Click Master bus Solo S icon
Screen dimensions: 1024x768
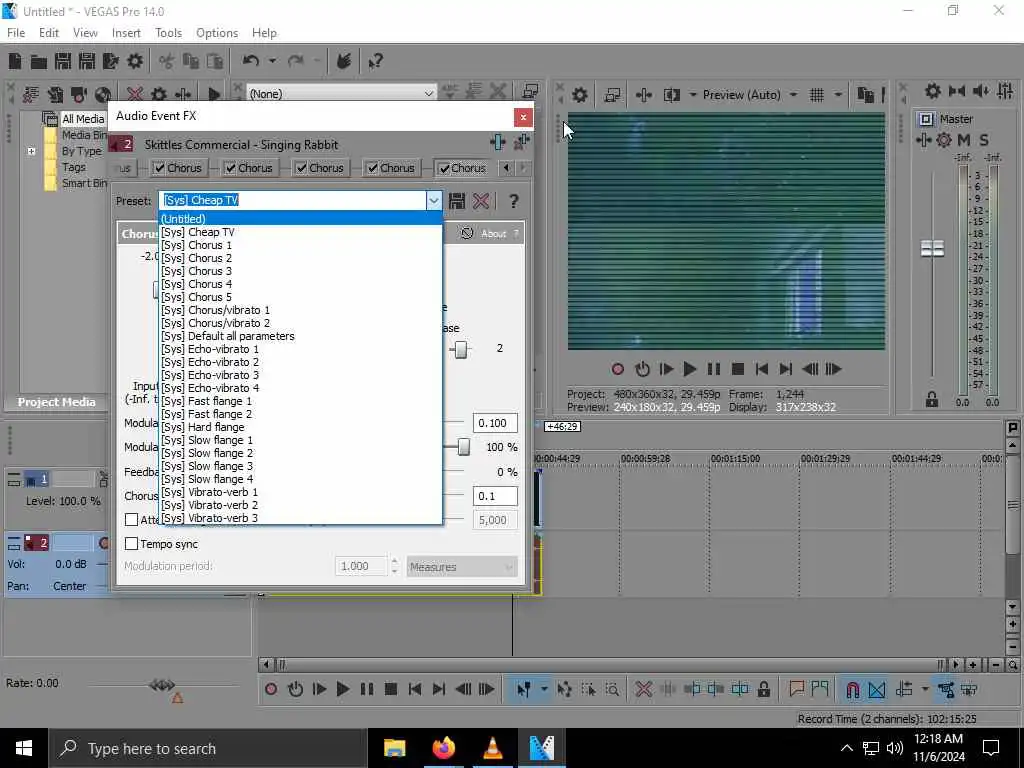click(x=984, y=140)
